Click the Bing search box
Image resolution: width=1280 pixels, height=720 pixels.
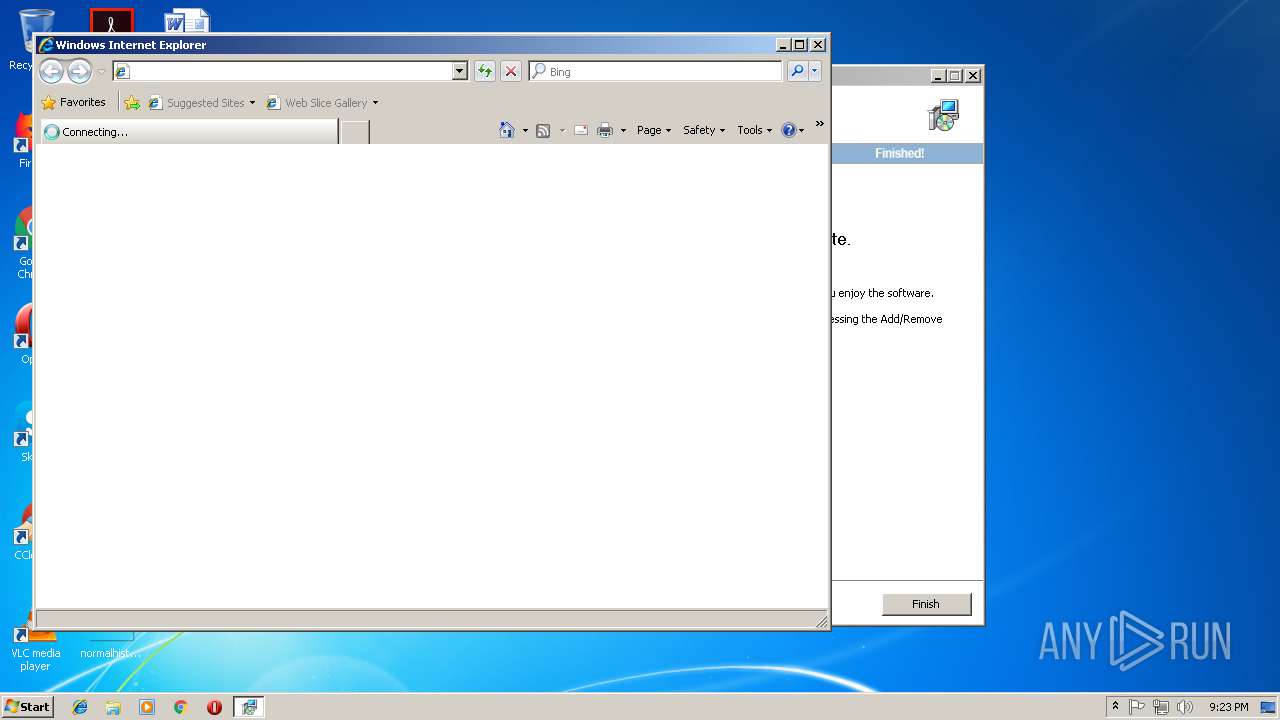pos(655,71)
